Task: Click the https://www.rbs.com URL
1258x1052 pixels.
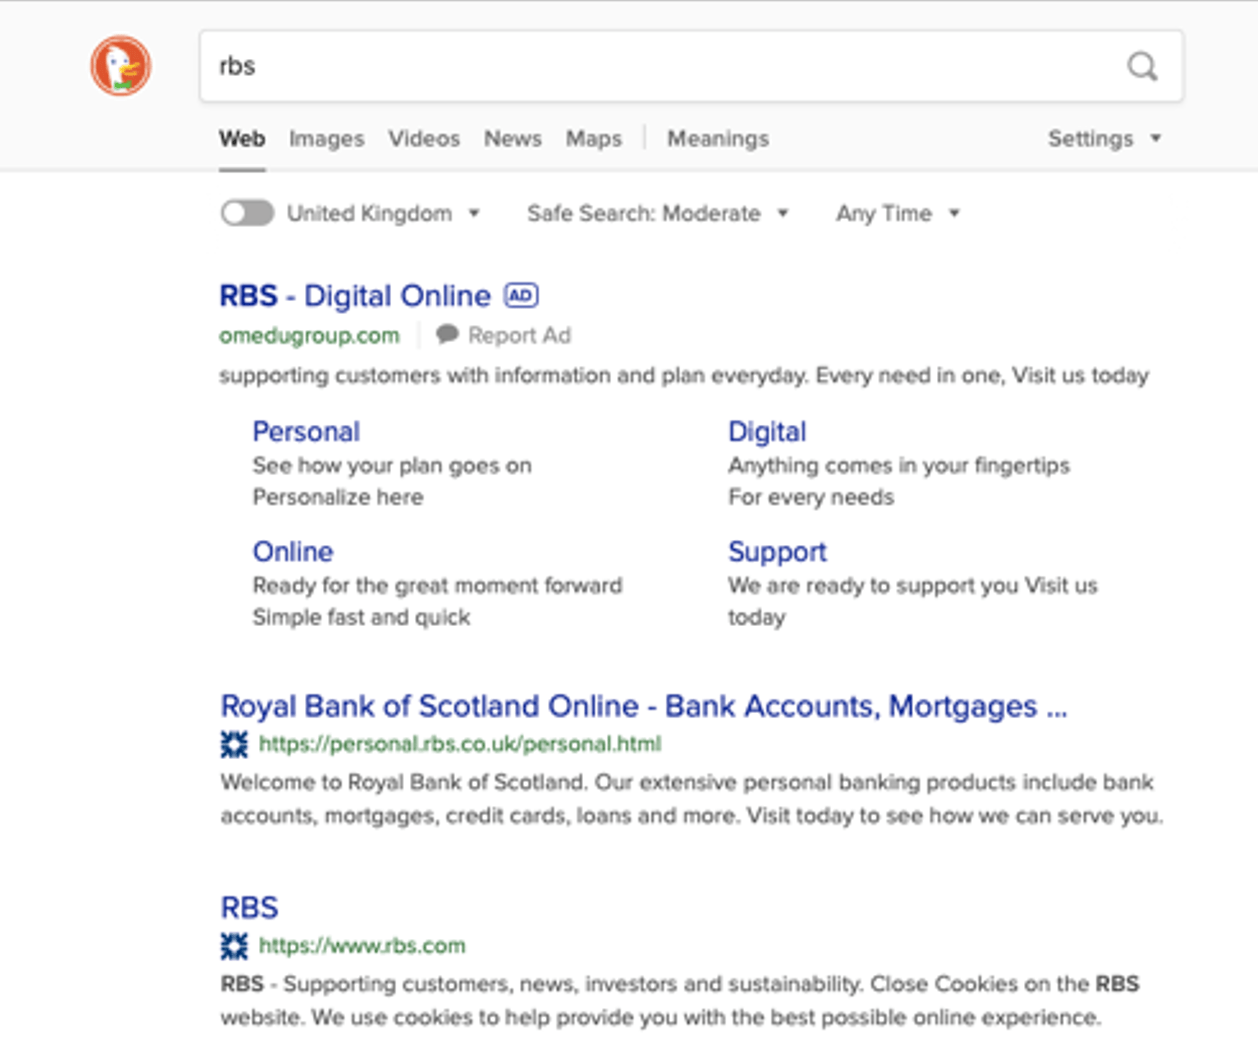Action: (x=362, y=946)
